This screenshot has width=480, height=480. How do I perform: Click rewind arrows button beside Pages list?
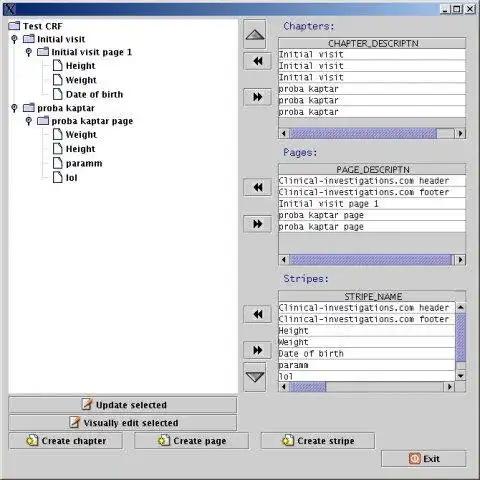(x=257, y=187)
